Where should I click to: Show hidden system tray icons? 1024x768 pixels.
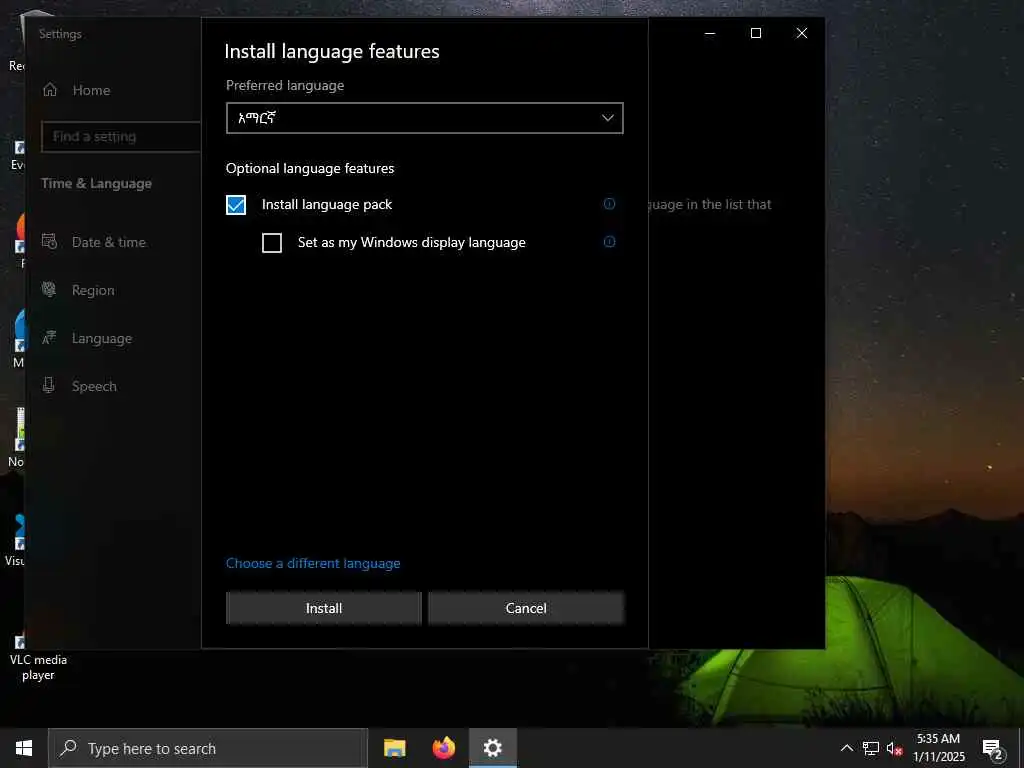pyautogui.click(x=846, y=748)
